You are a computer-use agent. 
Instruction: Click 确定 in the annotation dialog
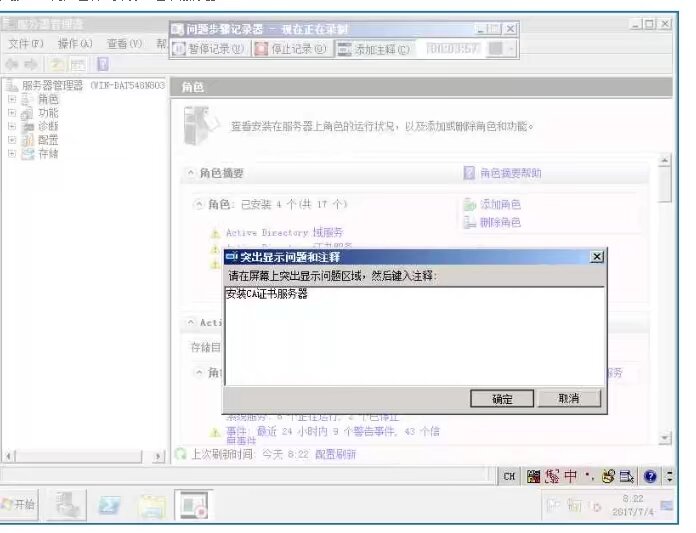click(502, 399)
